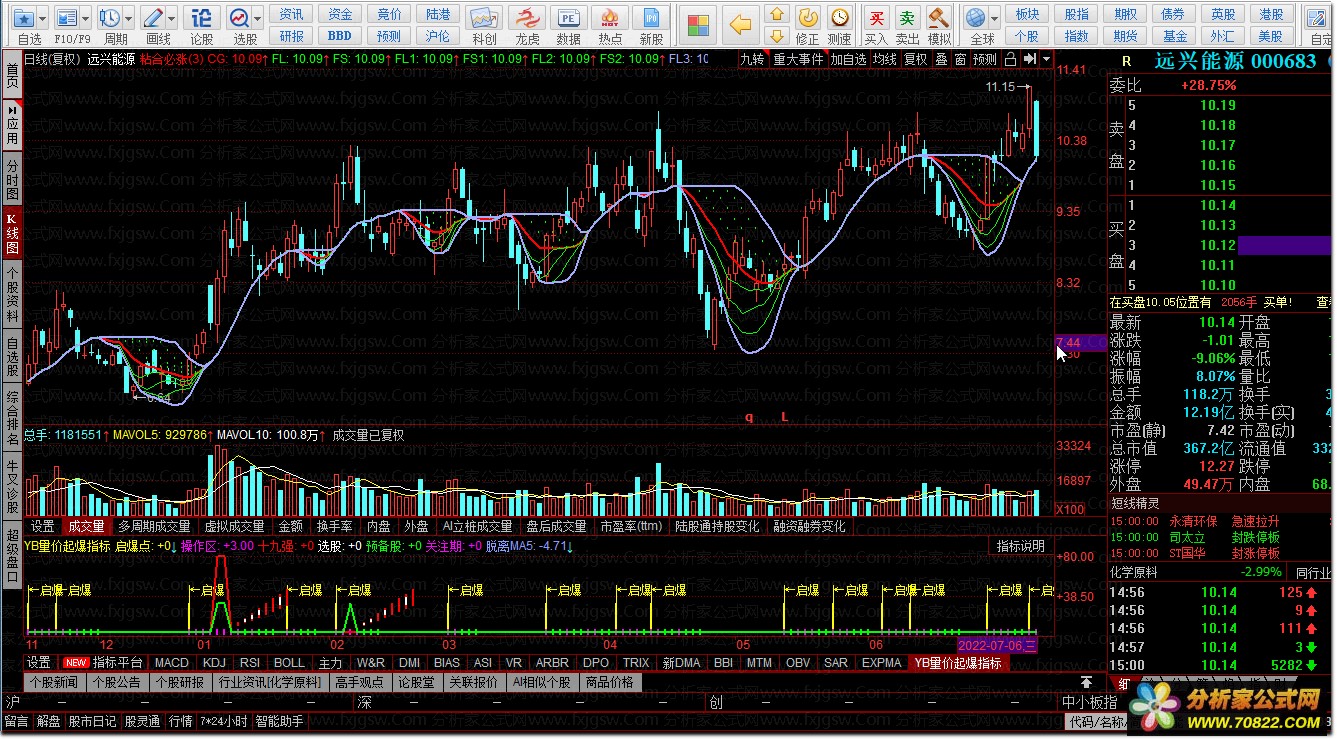The width and height of the screenshot is (1337, 739).
Task: Expand the 全球 dropdown arrow
Action: click(x=994, y=18)
